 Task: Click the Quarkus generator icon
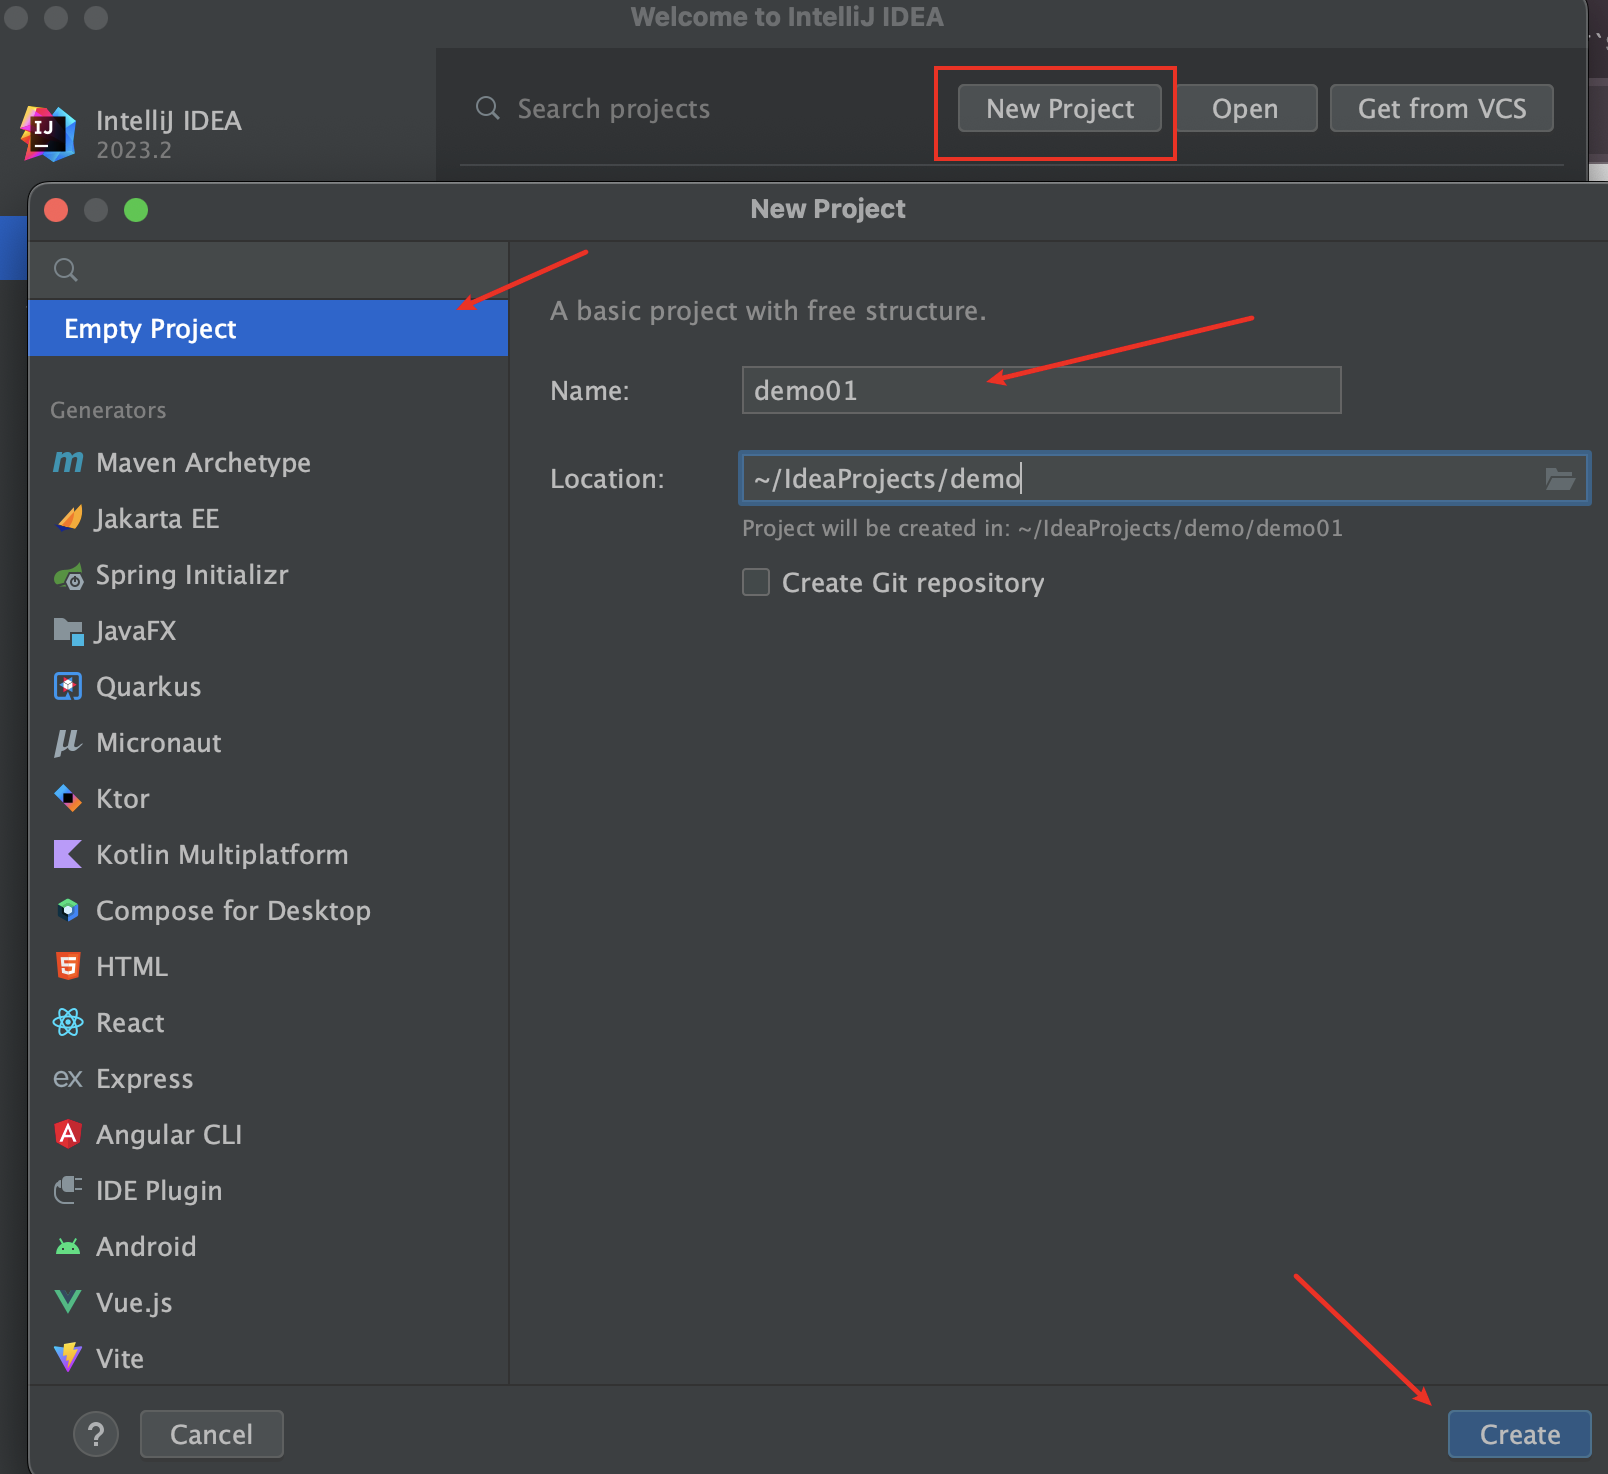pos(68,687)
